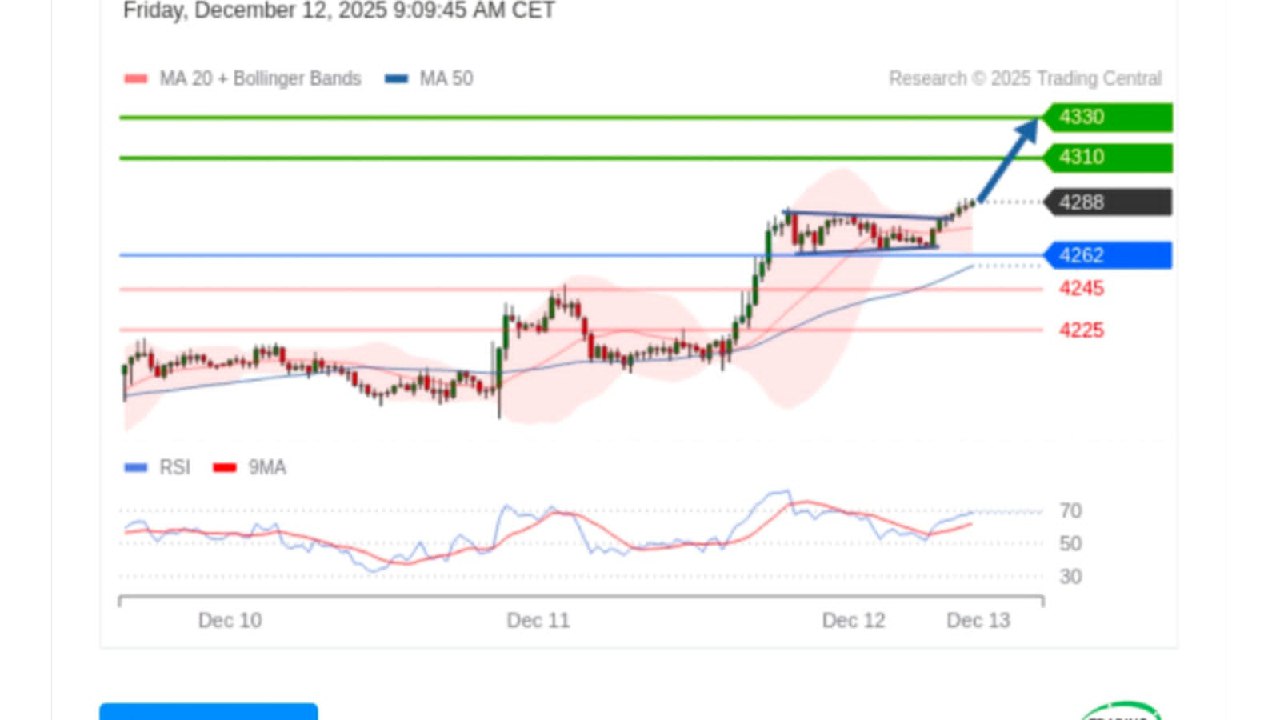Click the red 4225 support label
Image resolution: width=1280 pixels, height=720 pixels.
[1082, 330]
